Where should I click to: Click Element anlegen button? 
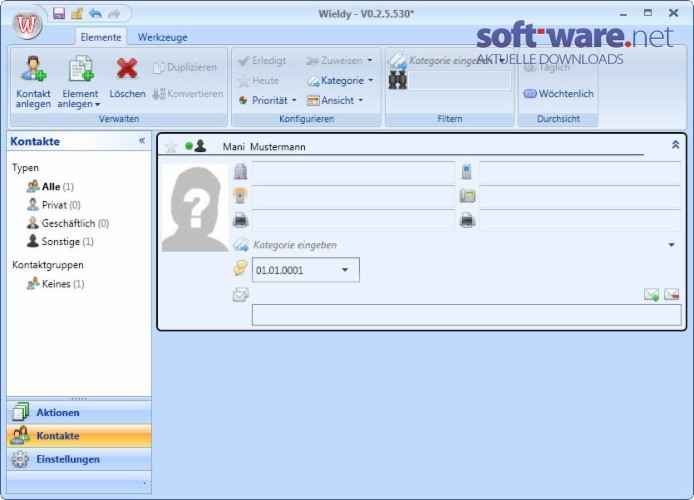(x=80, y=81)
